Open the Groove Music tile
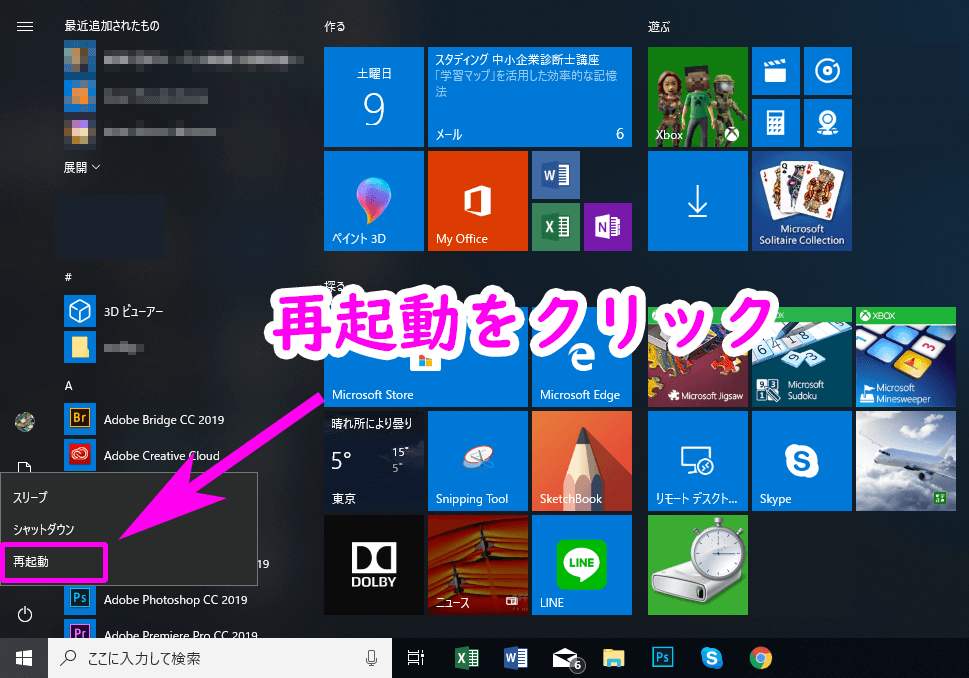 point(827,71)
